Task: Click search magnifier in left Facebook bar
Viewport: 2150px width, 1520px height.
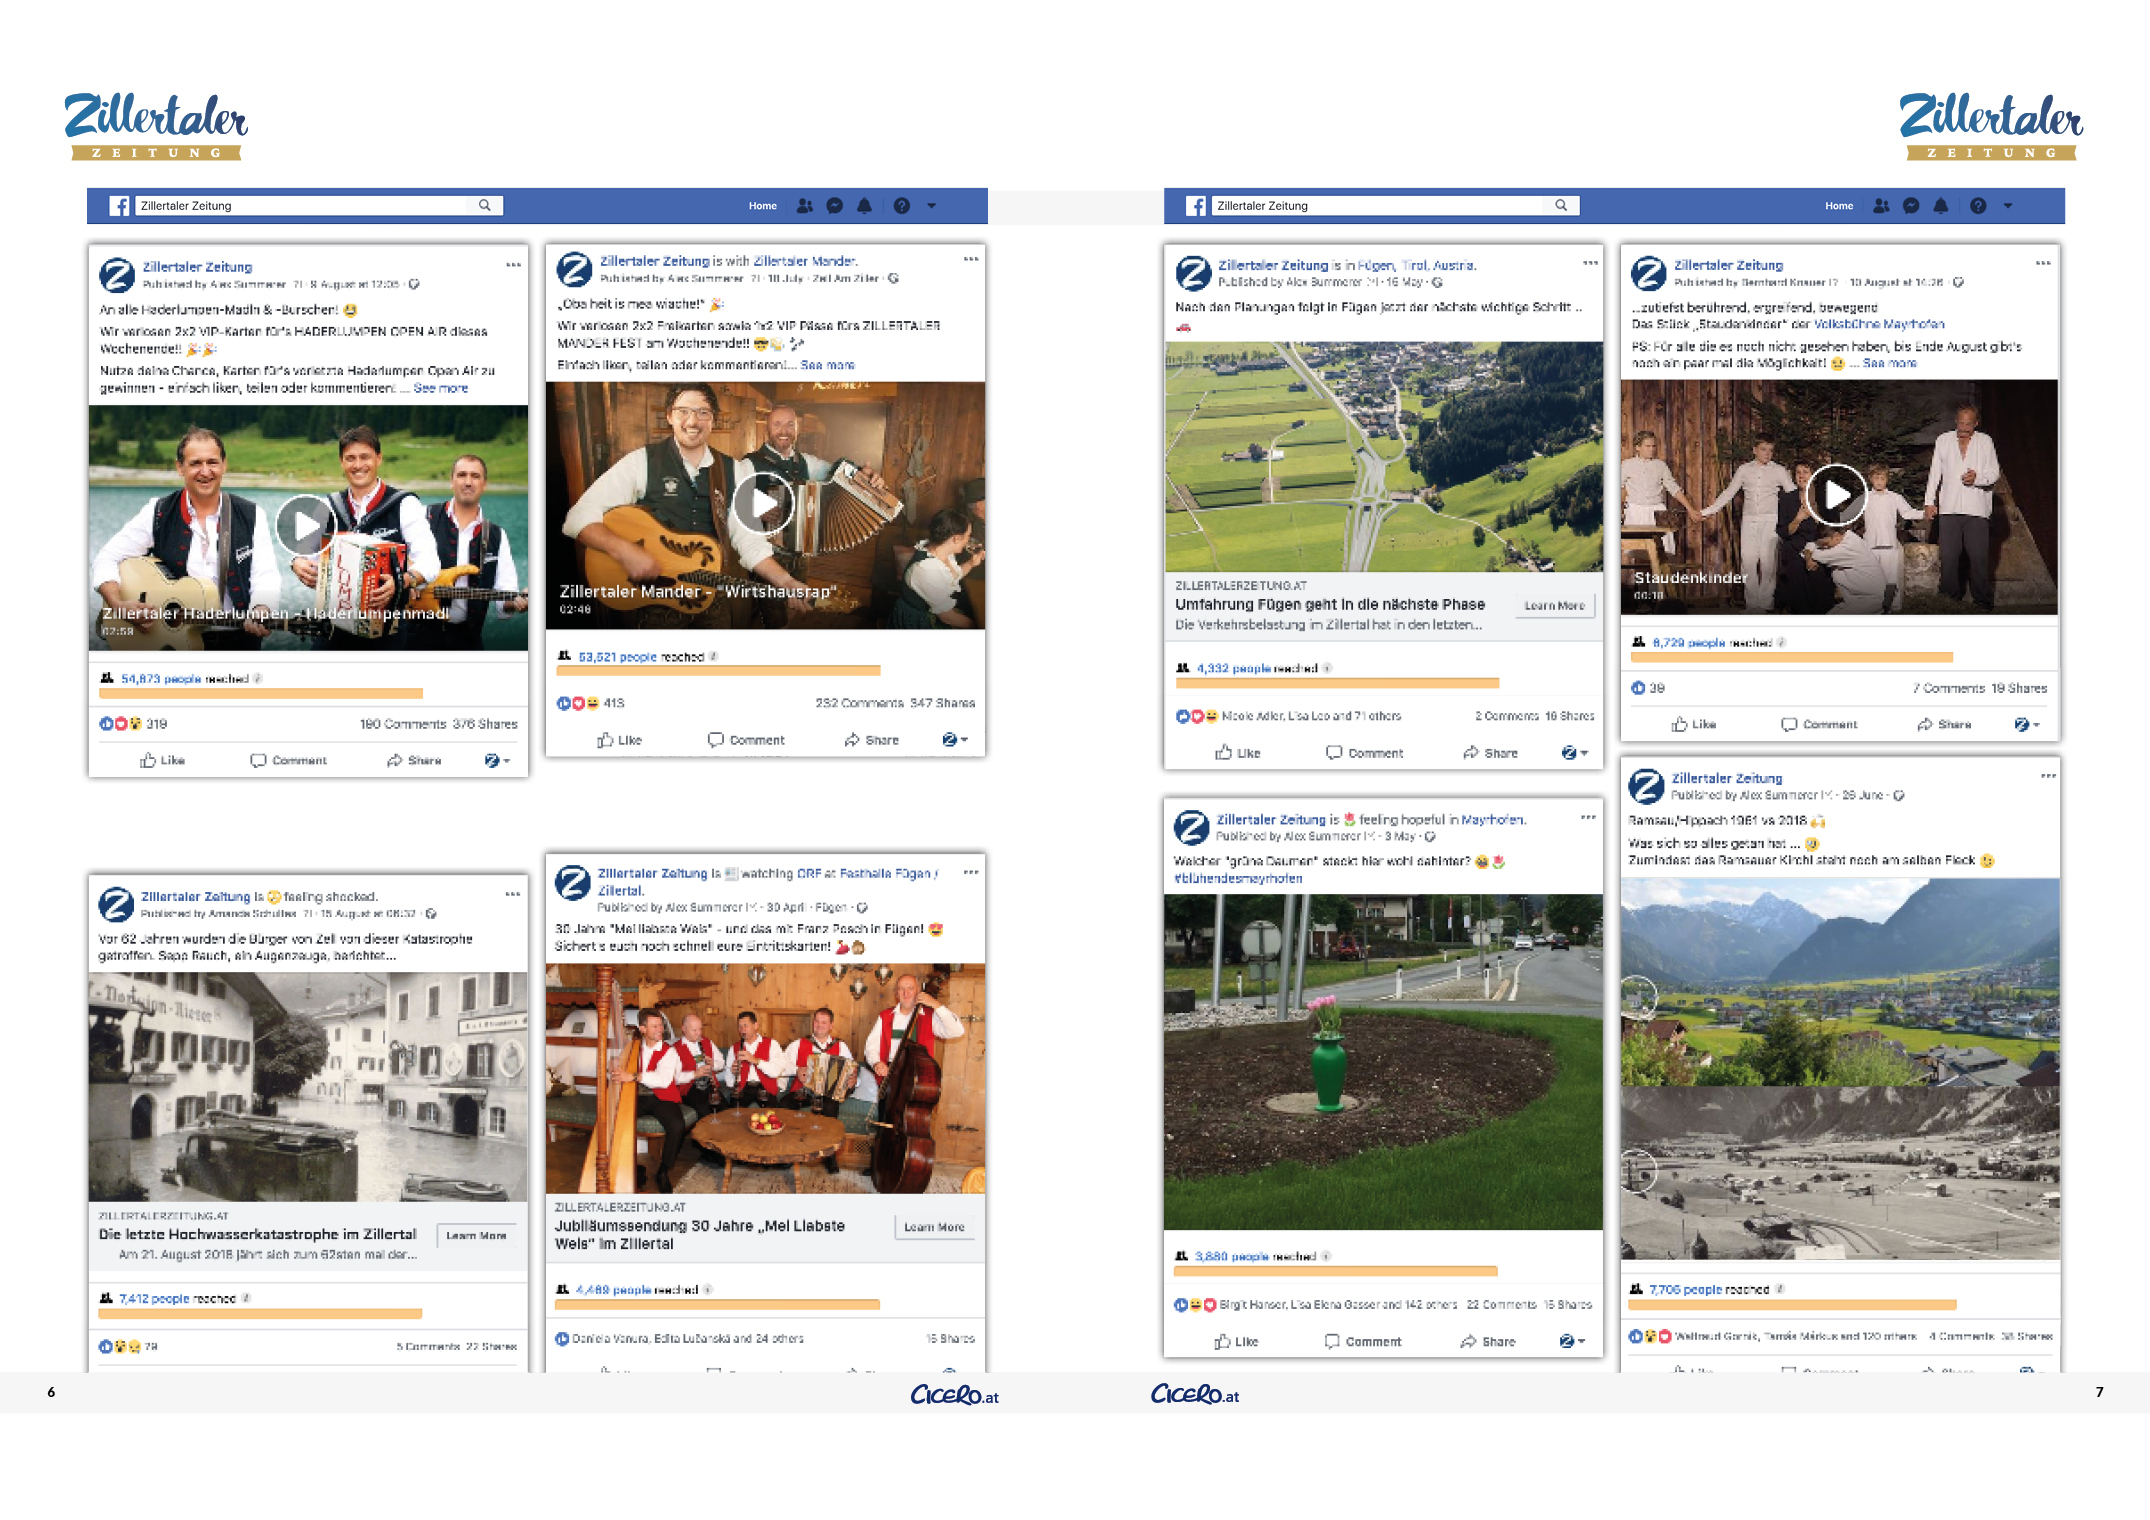Action: (485, 205)
